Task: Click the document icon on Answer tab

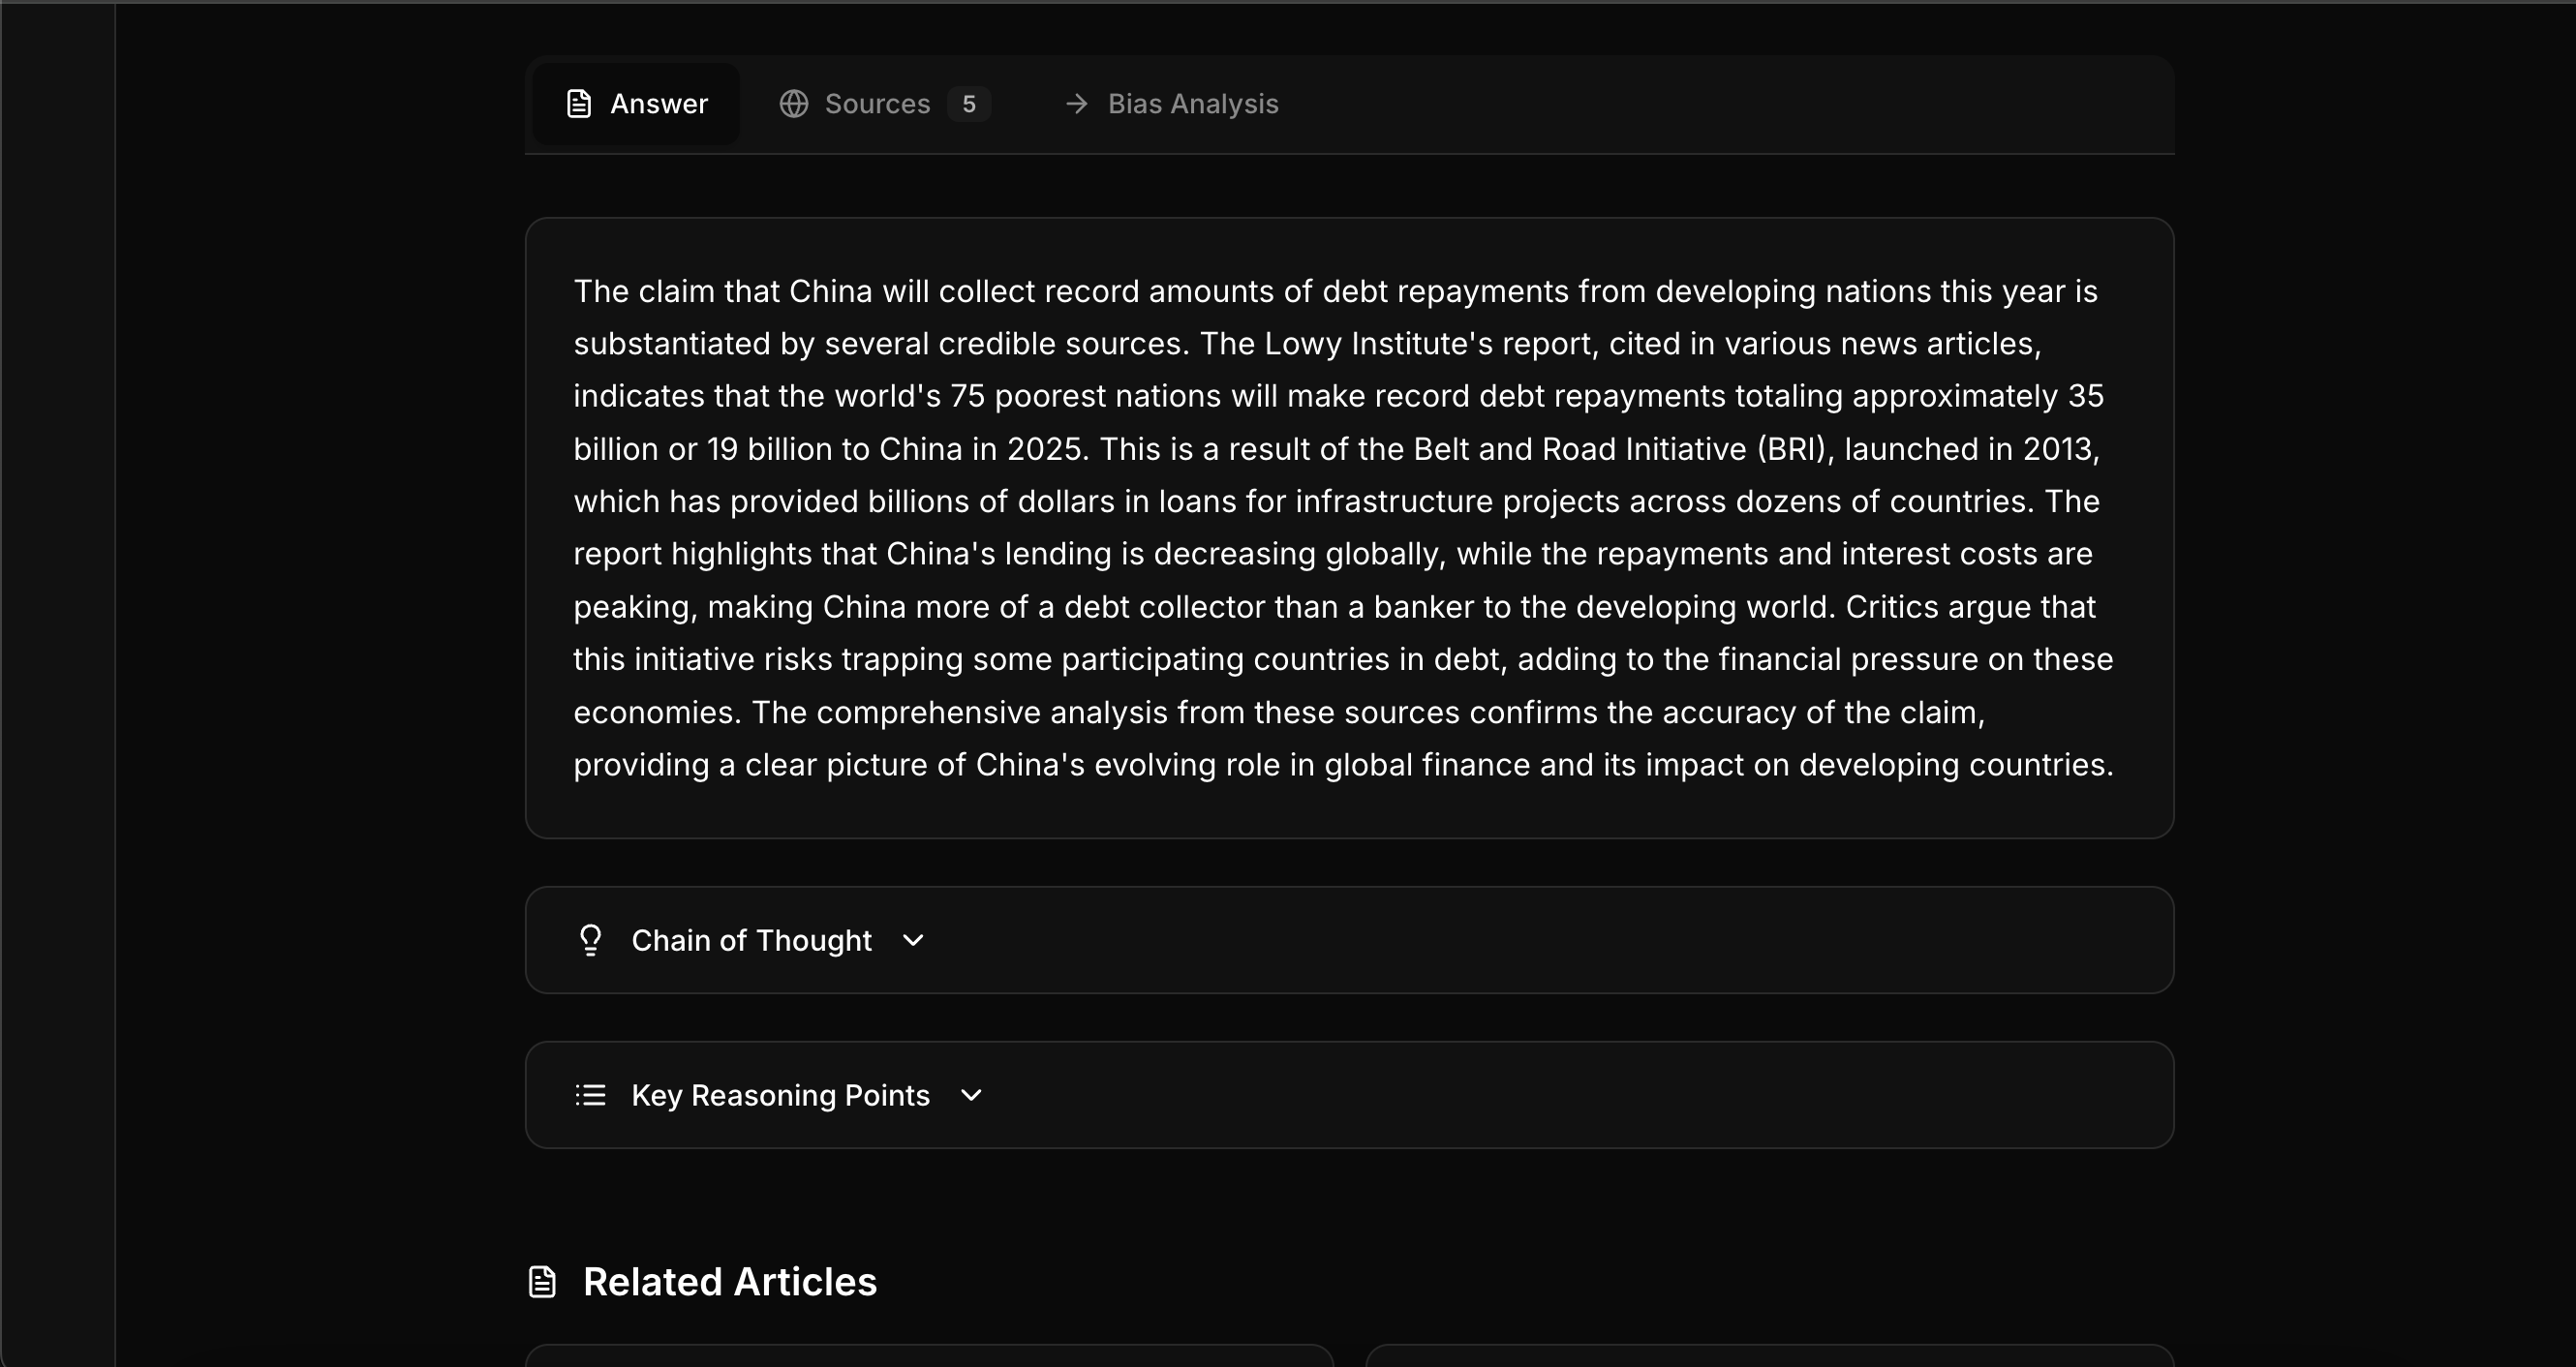Action: 579,104
